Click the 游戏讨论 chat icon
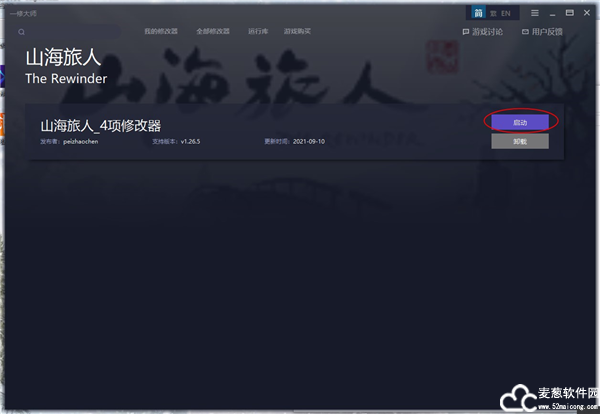This screenshot has width=600, height=414. click(466, 32)
